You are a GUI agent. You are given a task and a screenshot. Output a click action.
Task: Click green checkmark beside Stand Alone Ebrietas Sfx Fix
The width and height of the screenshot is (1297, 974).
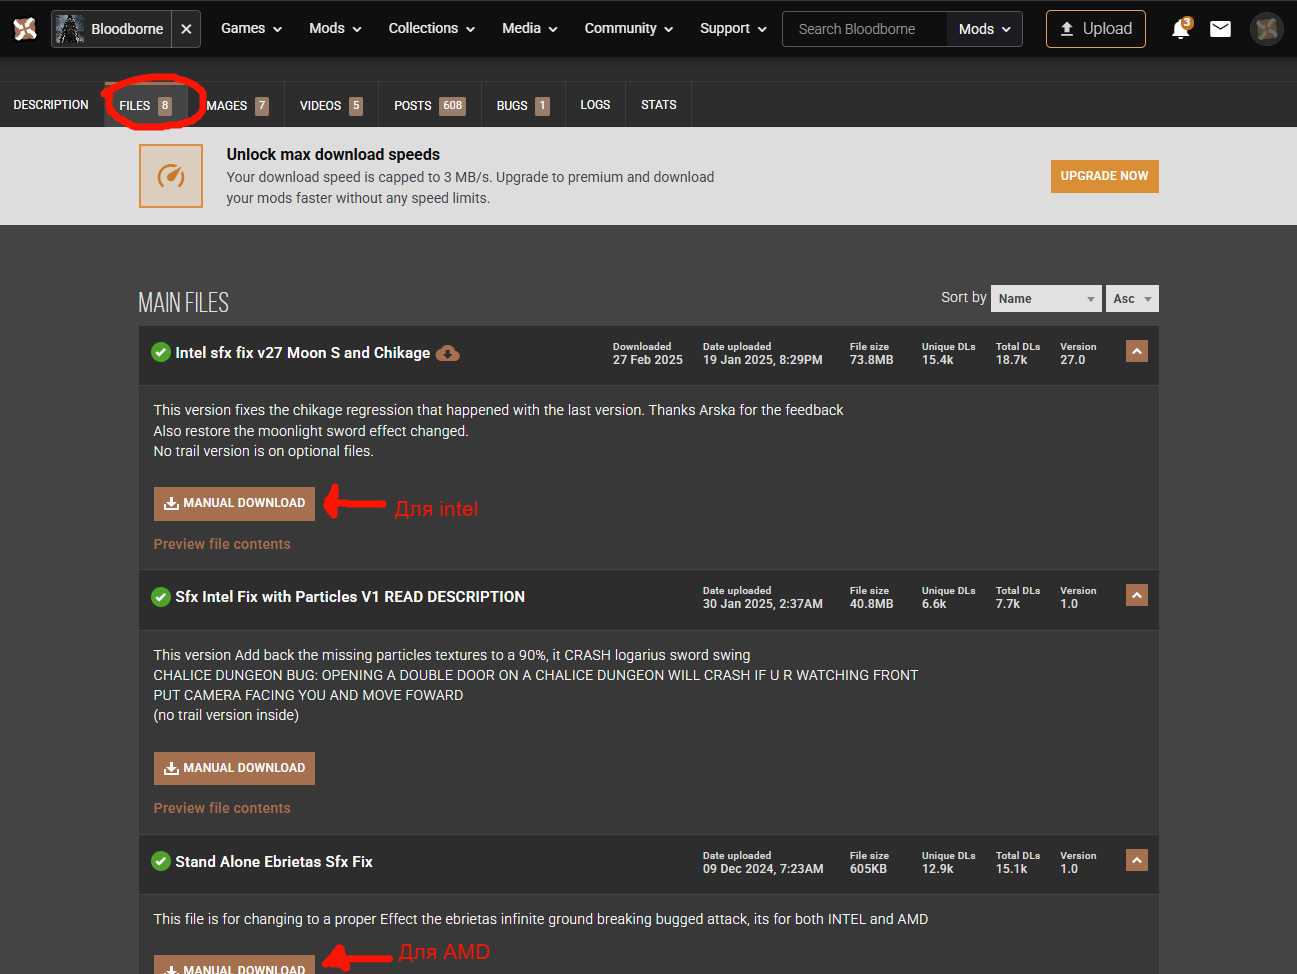[160, 861]
